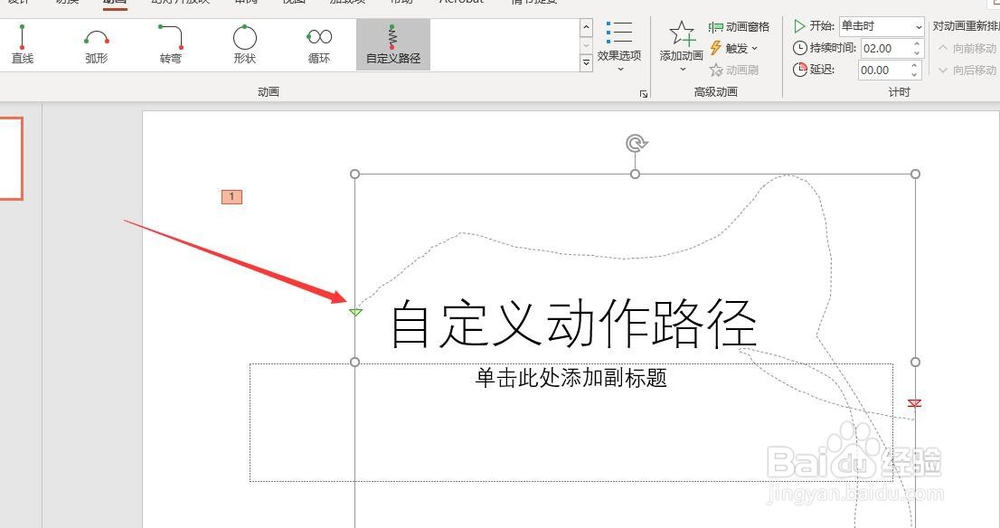Pick the 循环 loop motion path
1000x528 pixels.
tap(319, 45)
